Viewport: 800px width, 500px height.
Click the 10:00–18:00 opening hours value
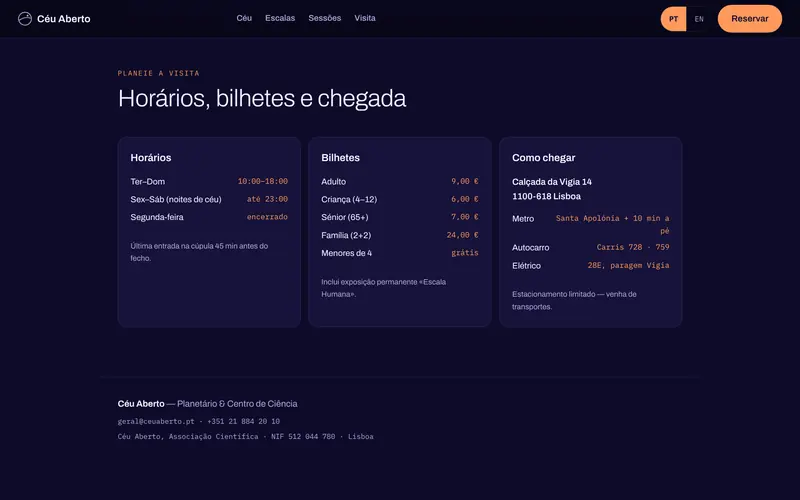[263, 181]
